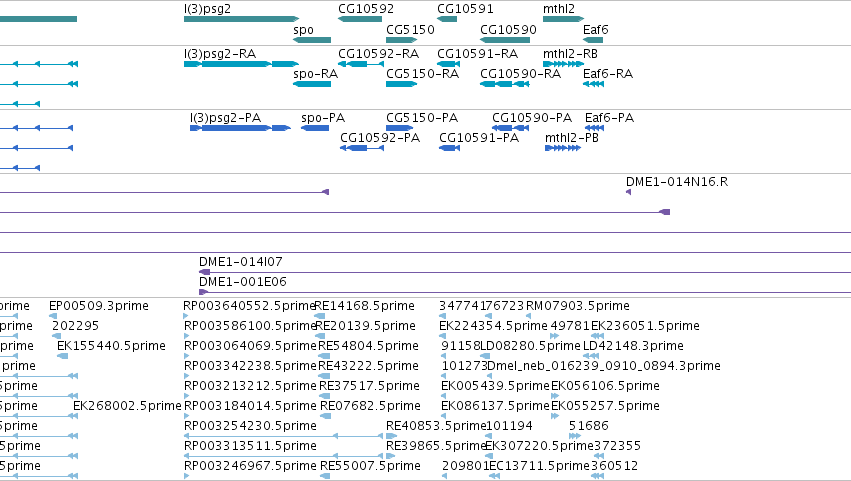Click the DME1-014I07 clone line

pyautogui.click(x=525, y=272)
